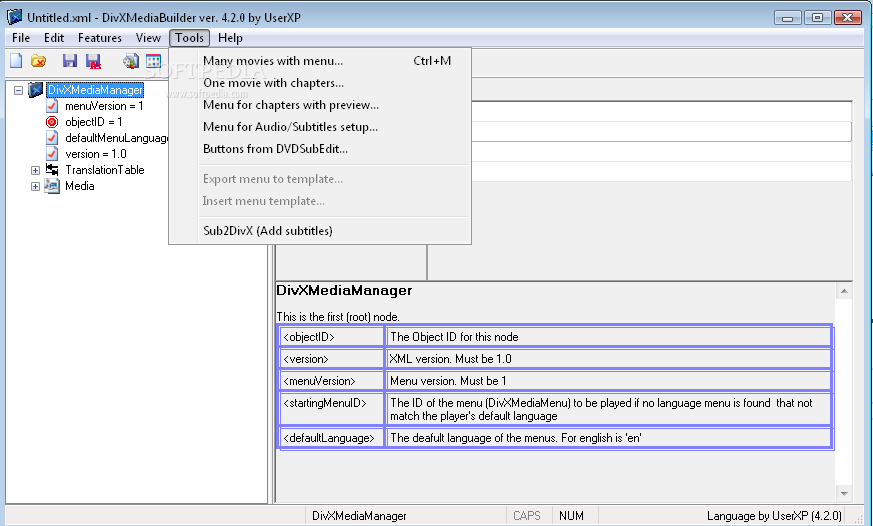Click 'This is the first (root) node.' text
This screenshot has height=526, width=873.
338,317
